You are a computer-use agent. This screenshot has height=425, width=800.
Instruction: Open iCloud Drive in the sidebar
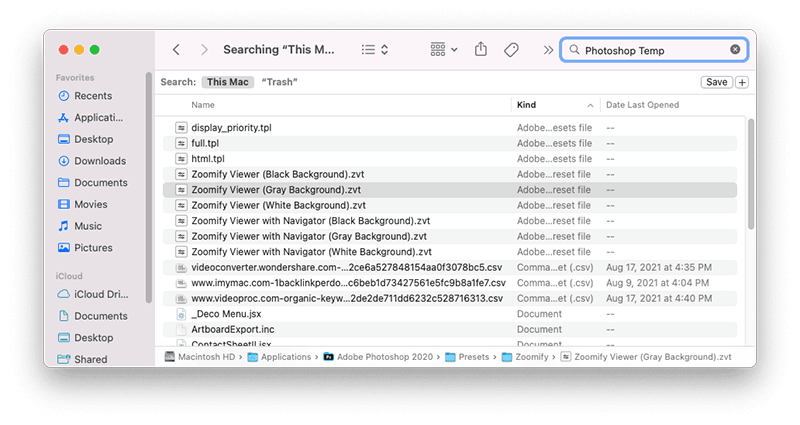point(93,294)
